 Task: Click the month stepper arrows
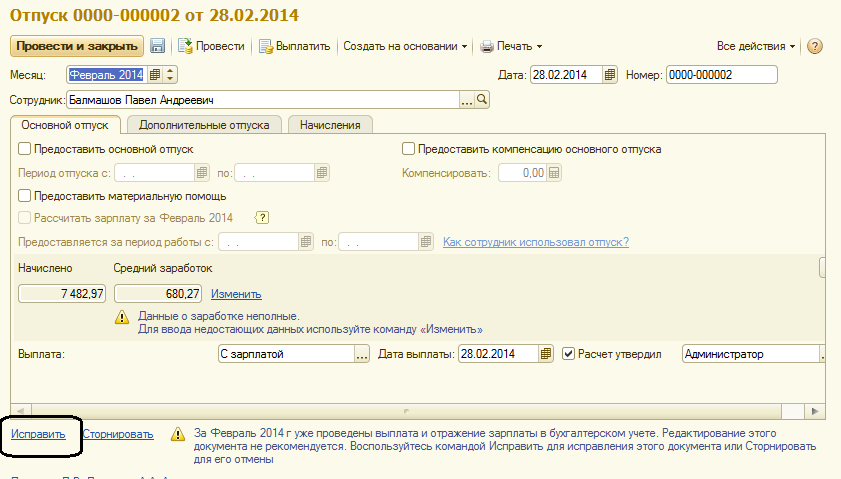[x=170, y=75]
